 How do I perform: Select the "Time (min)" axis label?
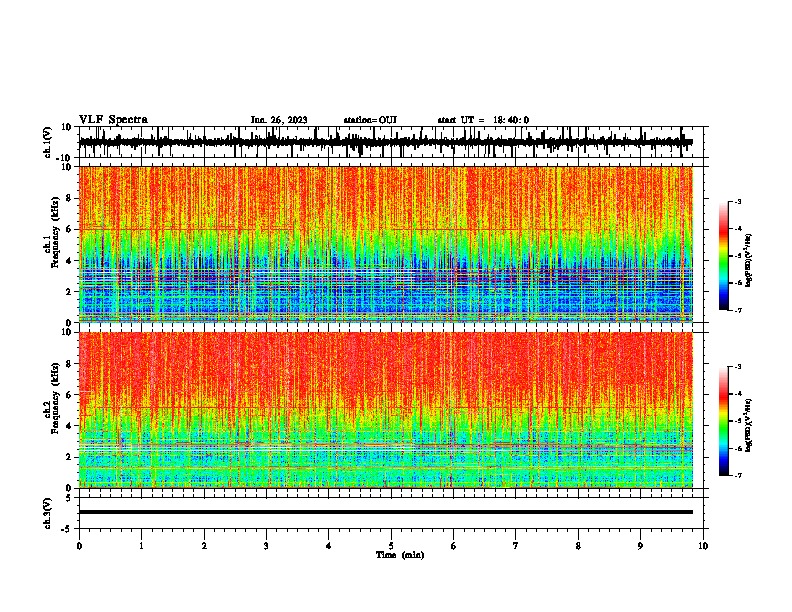click(x=400, y=555)
